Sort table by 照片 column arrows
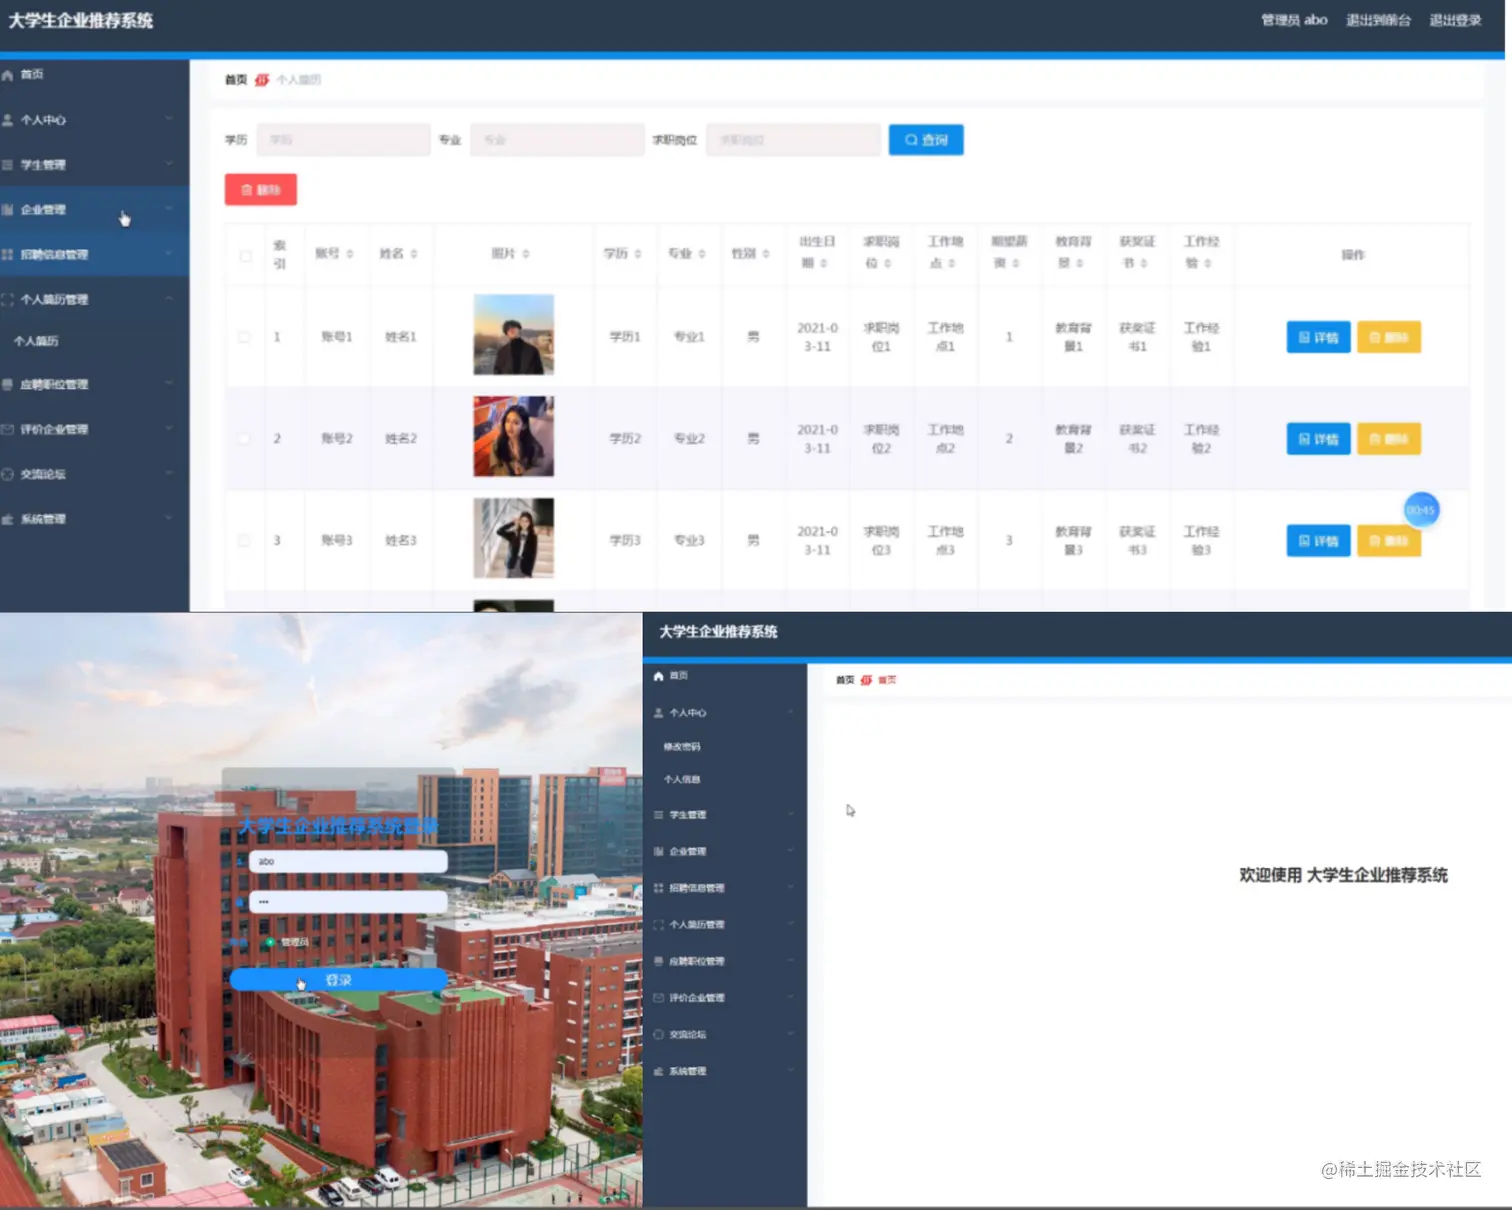The height and width of the screenshot is (1210, 1512). tap(525, 254)
